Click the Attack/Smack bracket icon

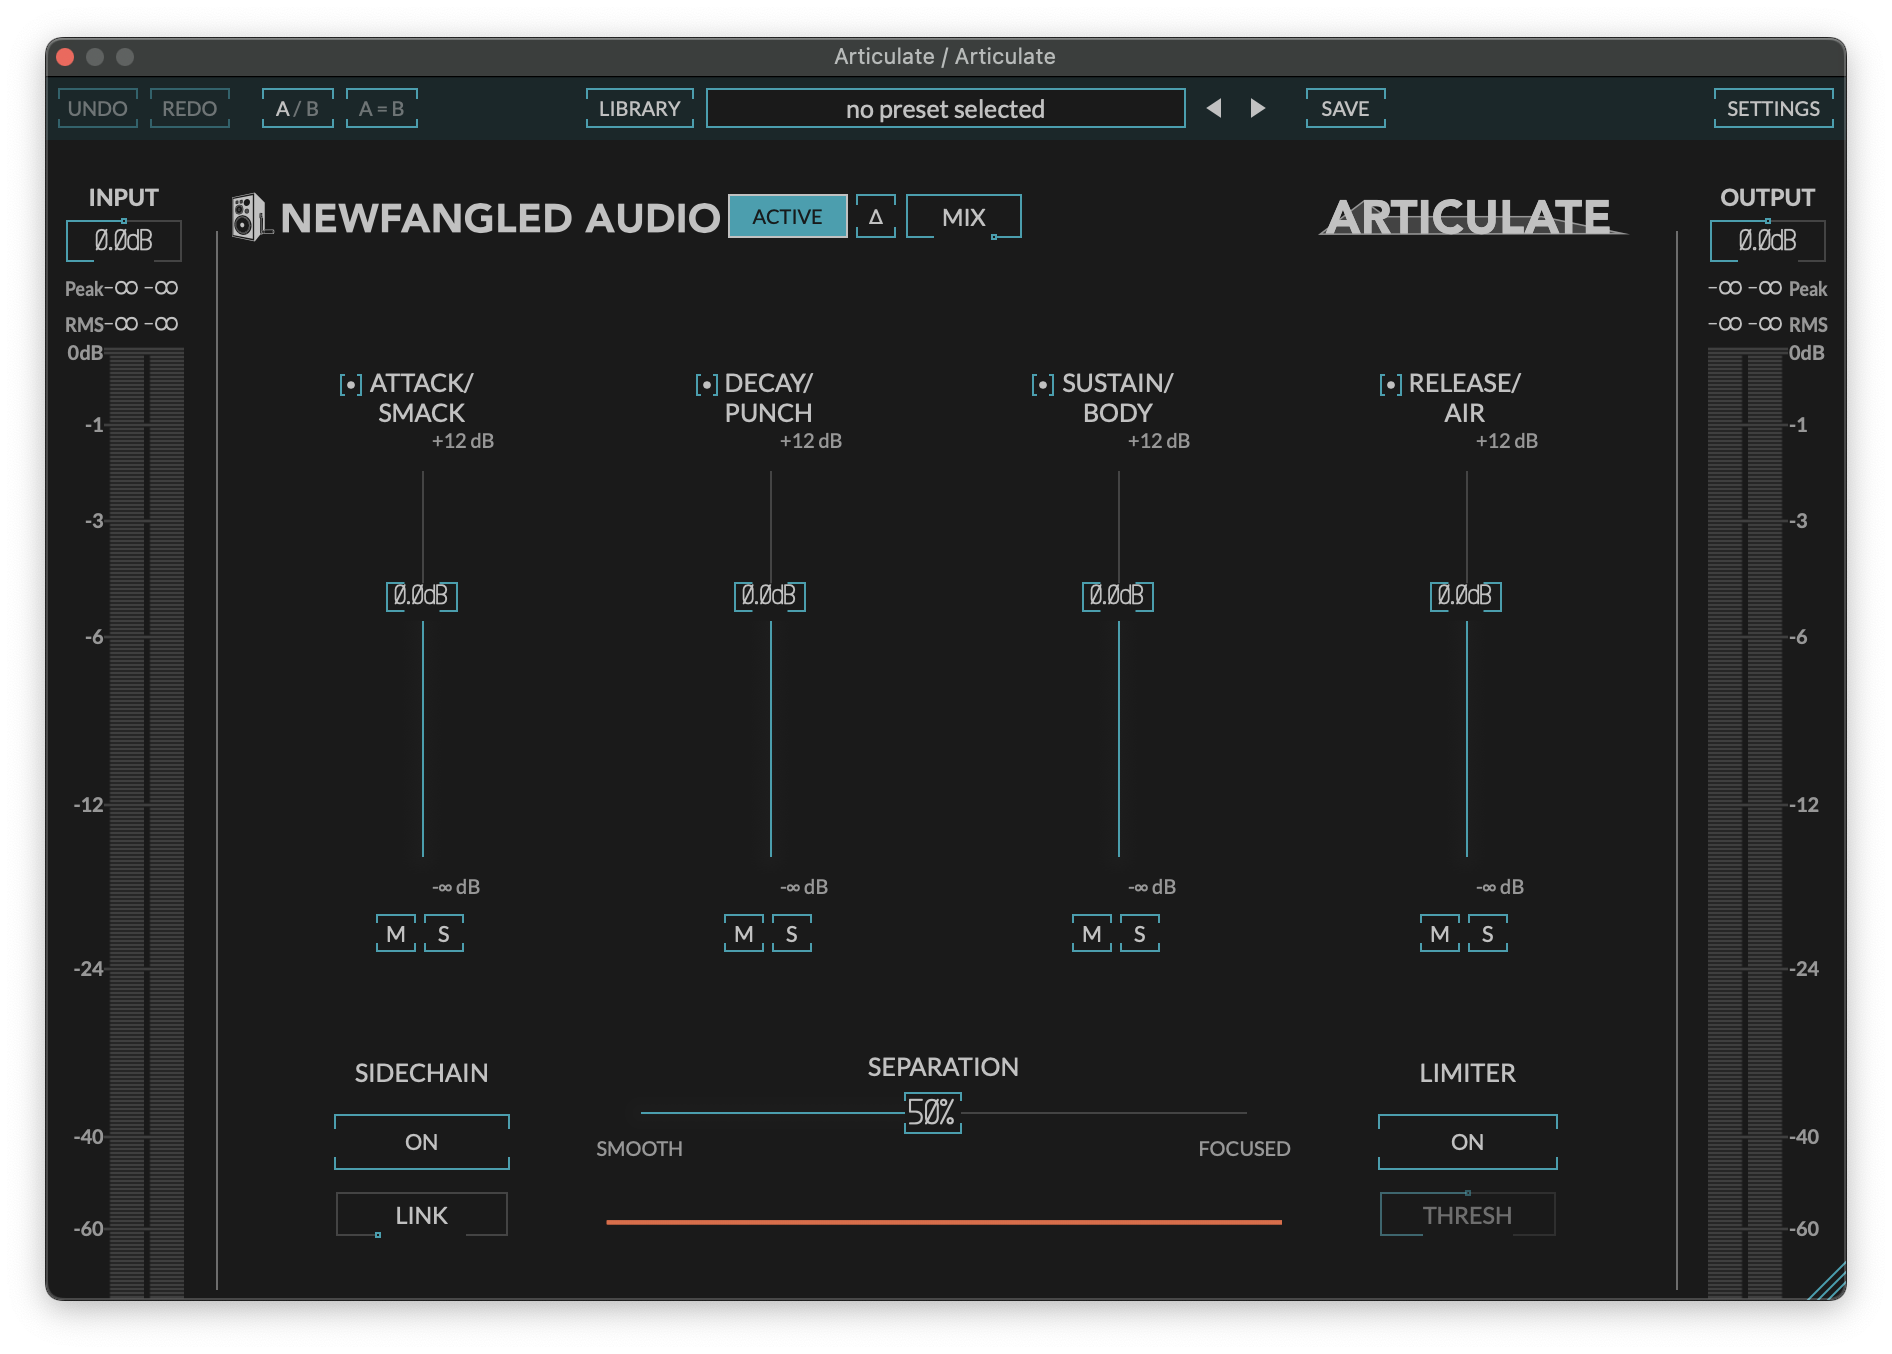(350, 385)
